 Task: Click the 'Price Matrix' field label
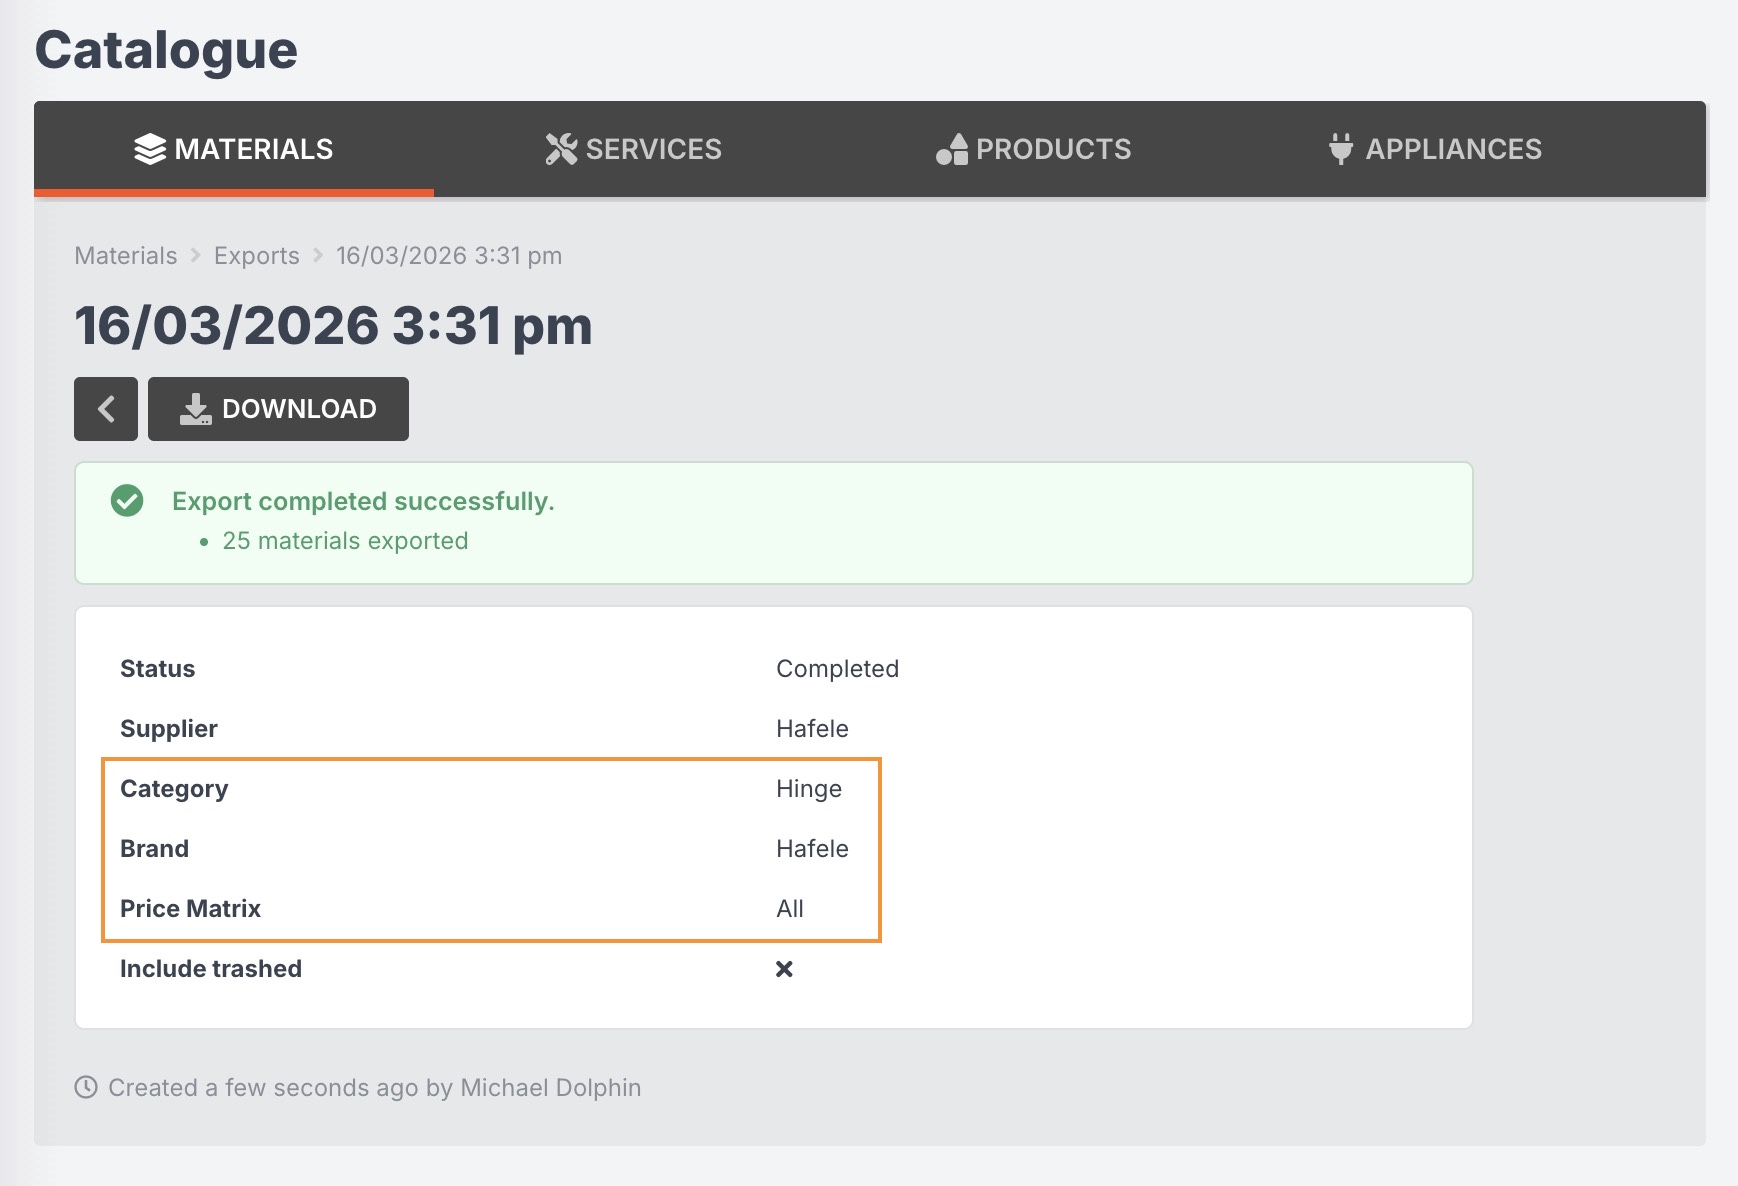point(191,909)
